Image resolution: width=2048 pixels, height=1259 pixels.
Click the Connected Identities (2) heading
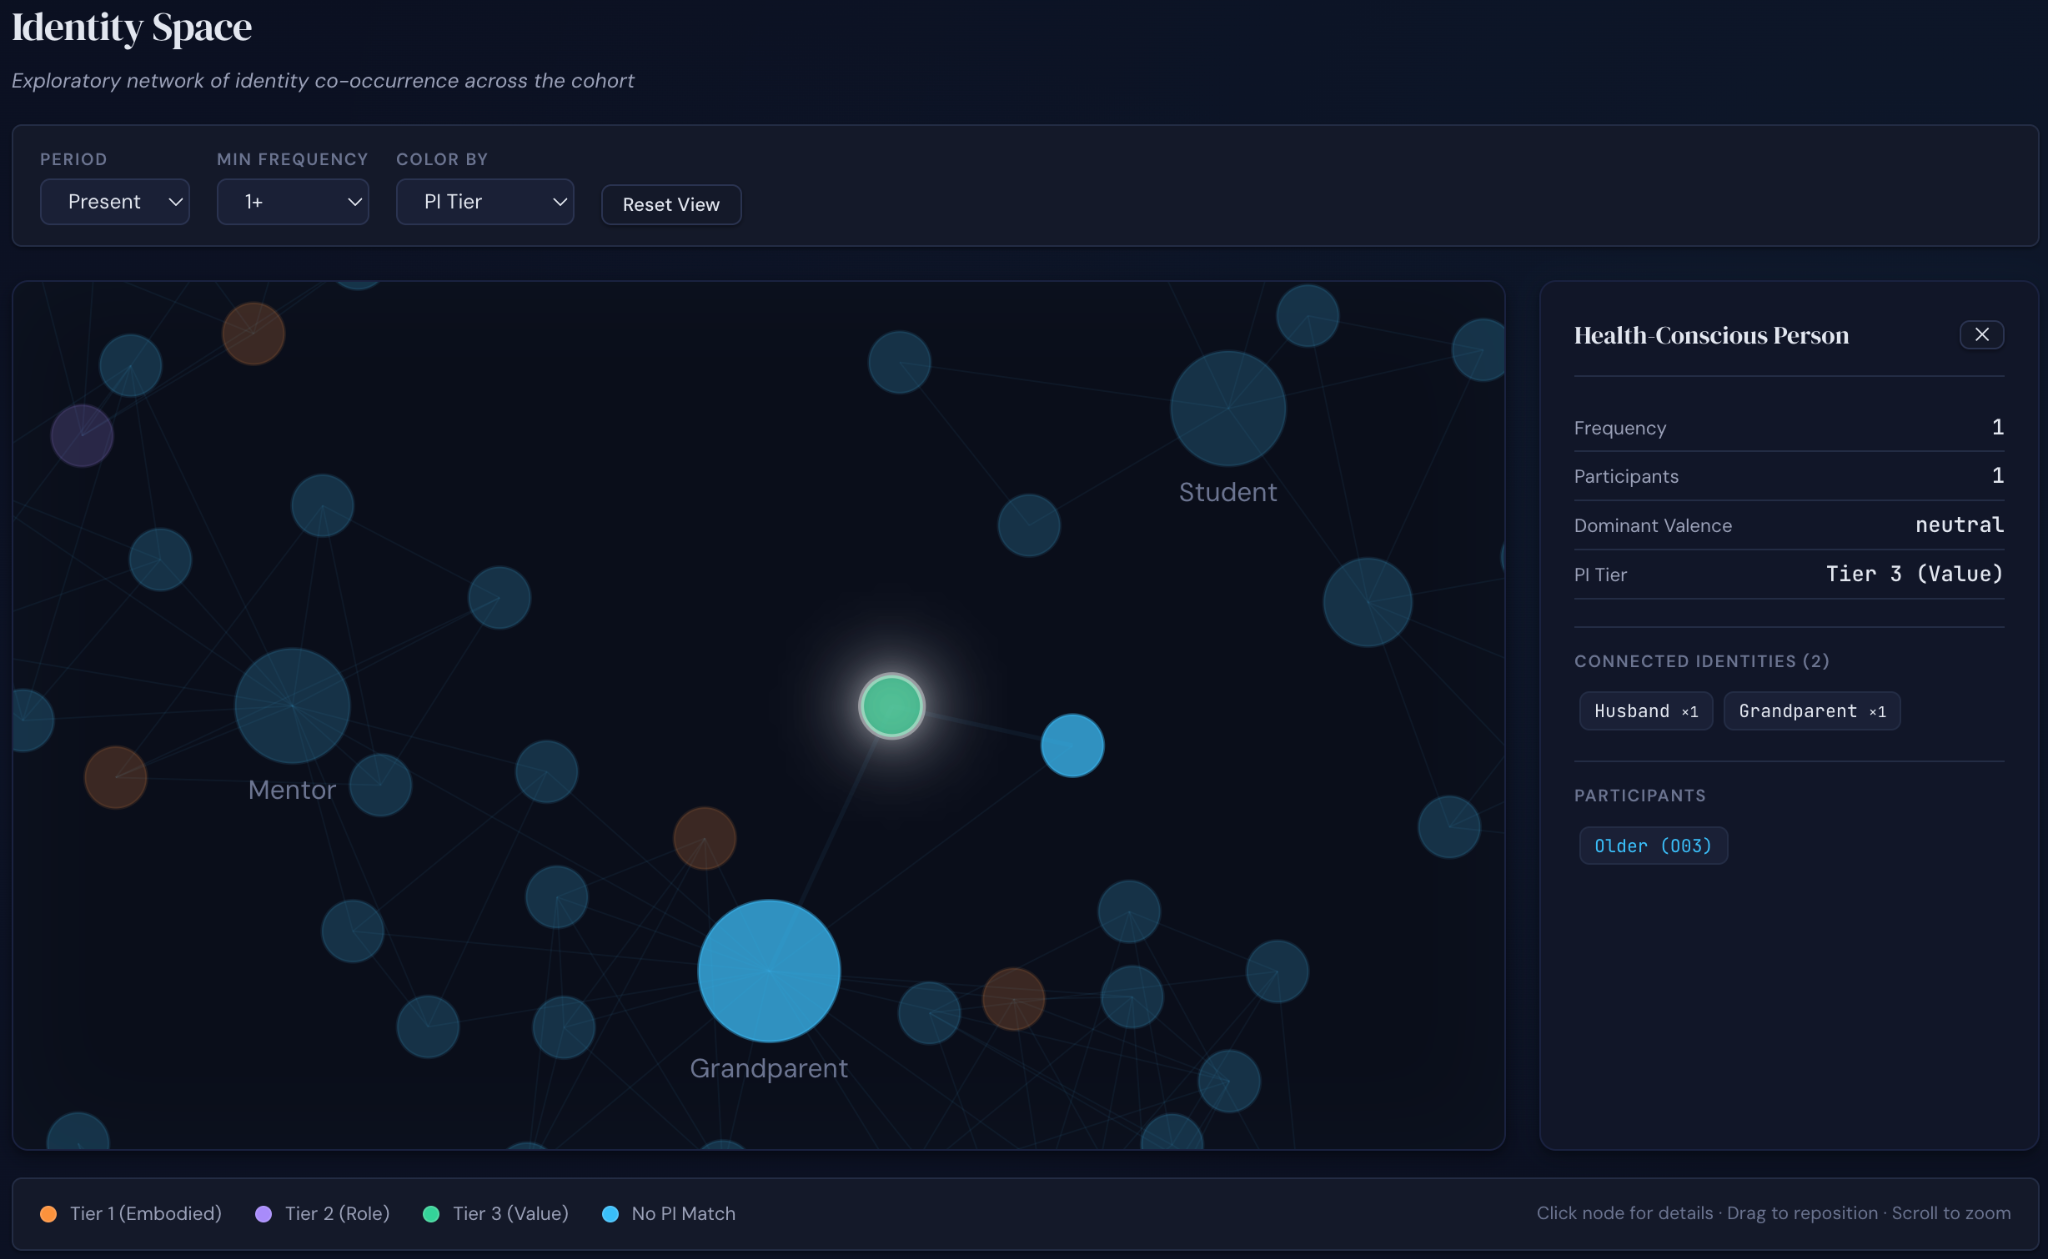(x=1701, y=661)
